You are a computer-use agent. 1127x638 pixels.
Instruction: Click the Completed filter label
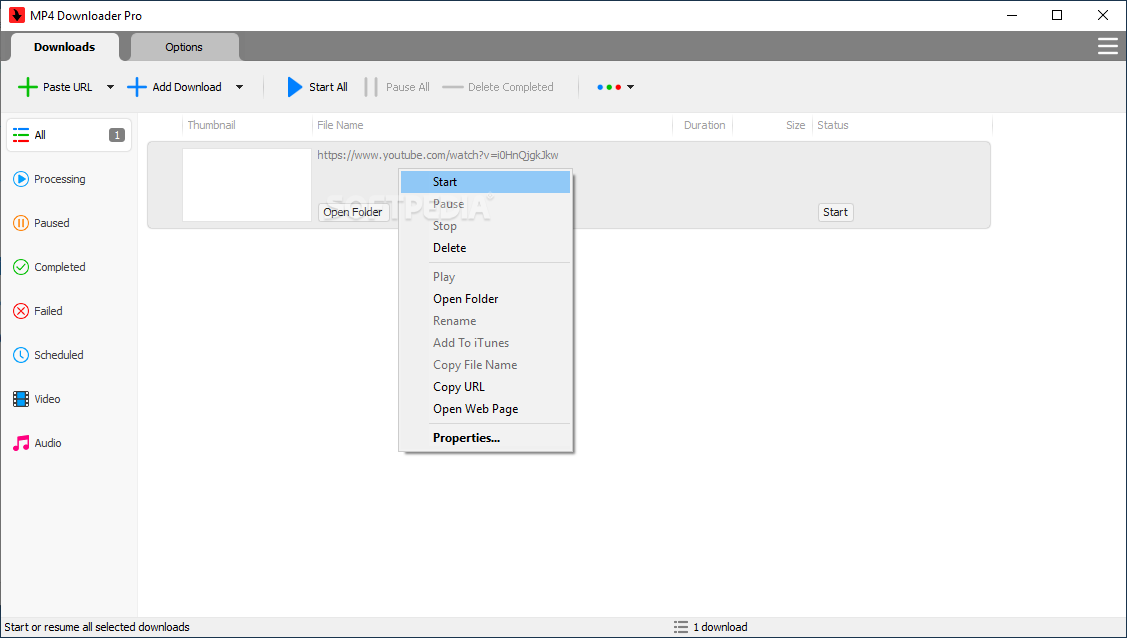60,267
